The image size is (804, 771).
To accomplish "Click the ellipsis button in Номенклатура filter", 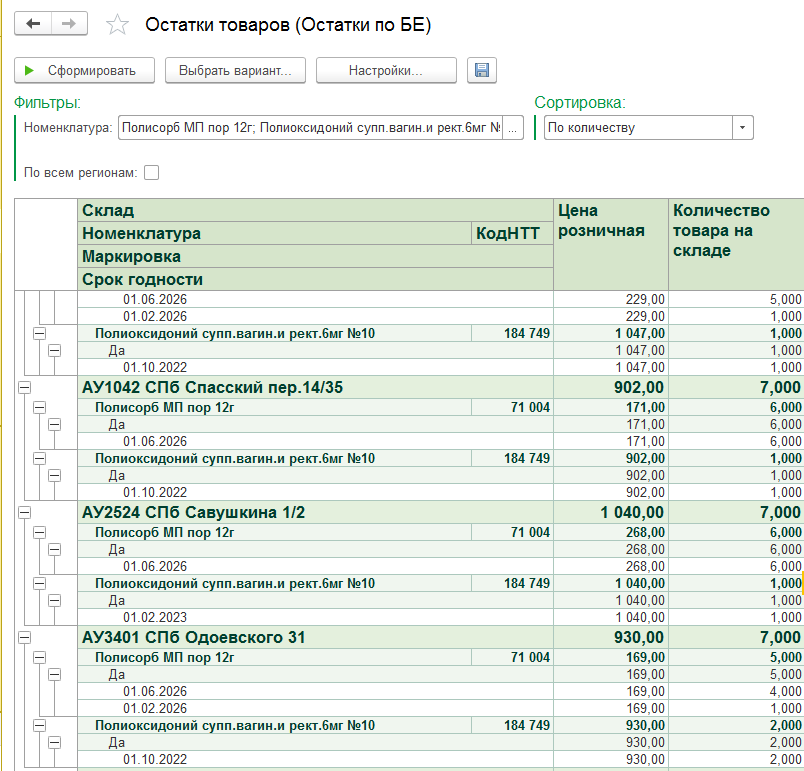I will pos(514,128).
